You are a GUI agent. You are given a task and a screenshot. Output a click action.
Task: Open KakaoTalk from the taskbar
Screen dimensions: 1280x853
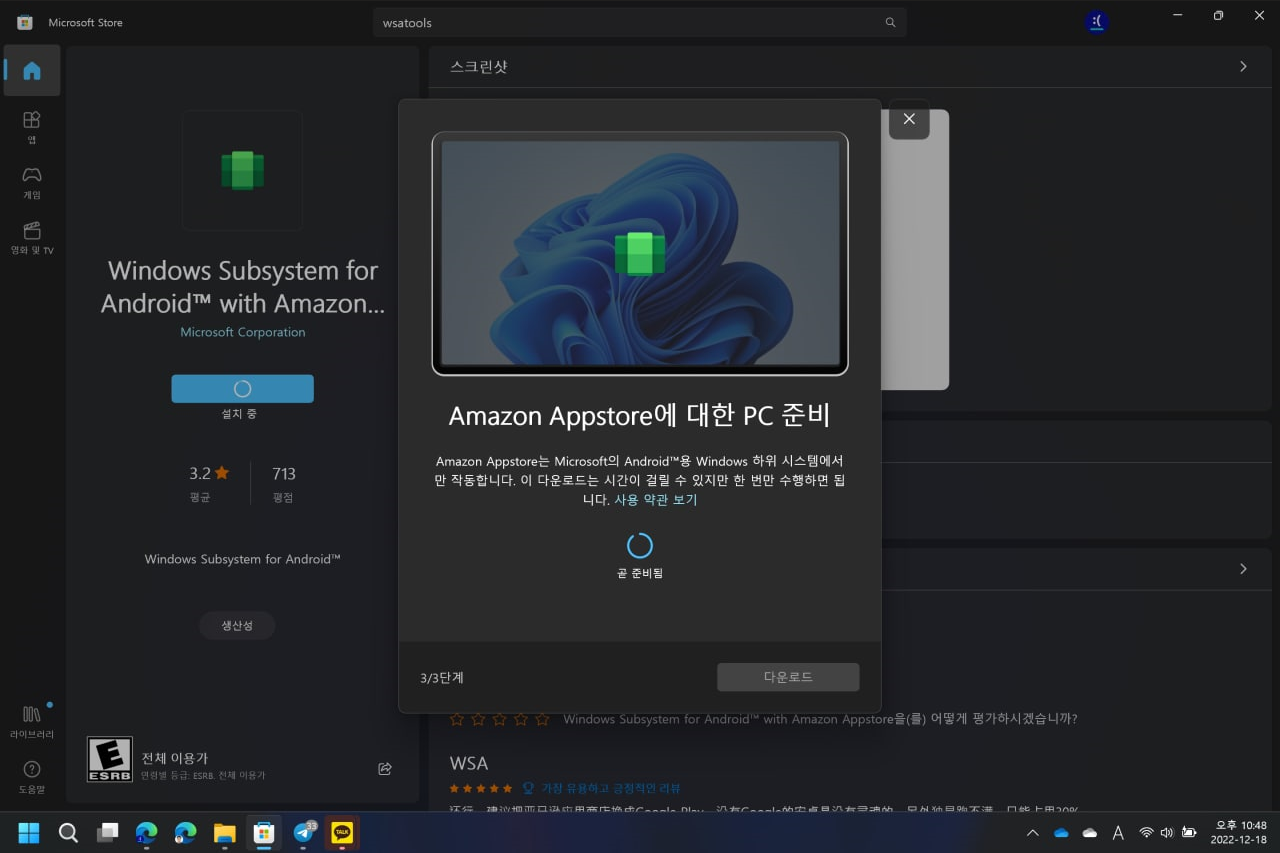click(342, 832)
